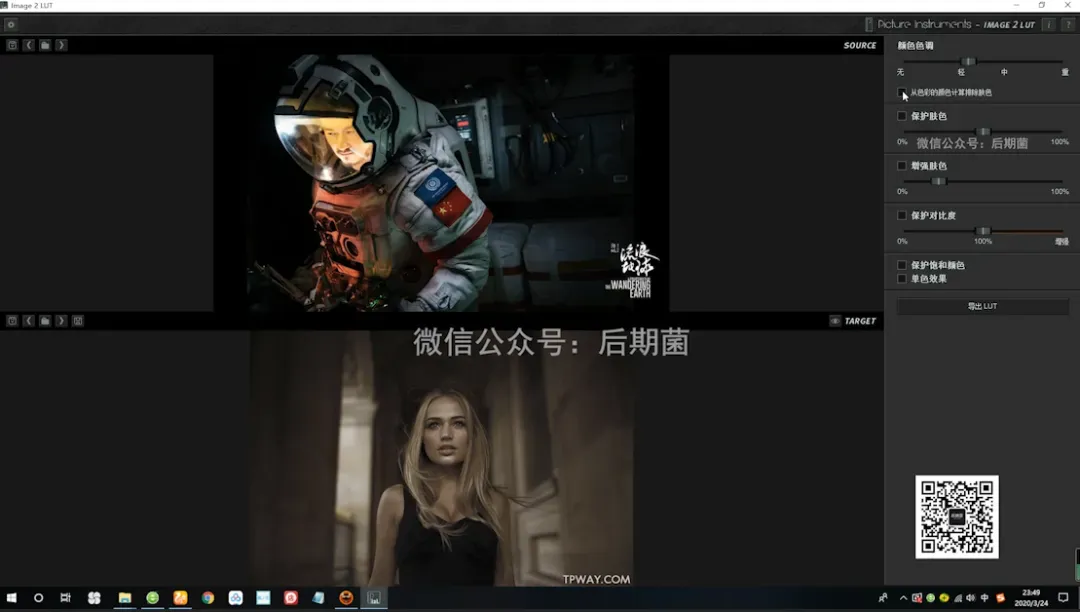Tick the 增强肤色 checkbox
The image size is (1080, 612).
pos(902,165)
